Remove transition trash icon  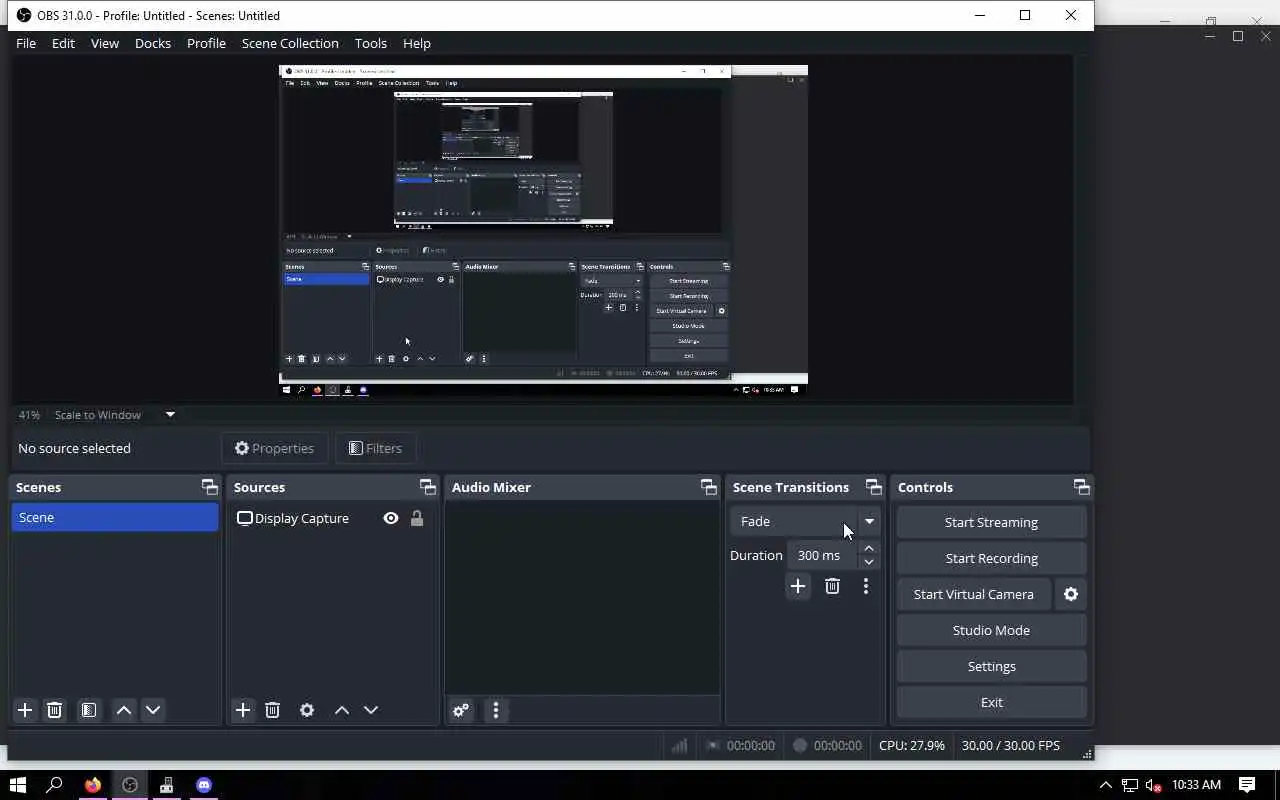click(x=832, y=586)
